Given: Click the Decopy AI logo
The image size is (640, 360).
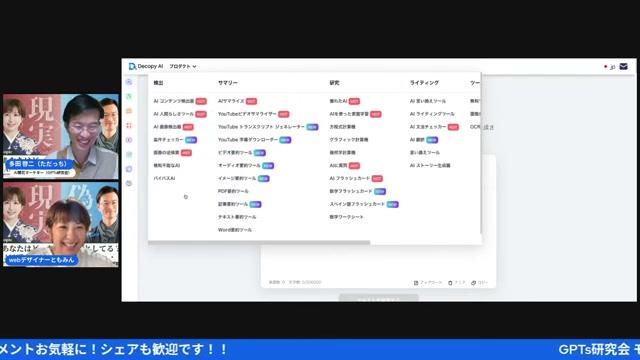Looking at the screenshot, I should [x=146, y=66].
